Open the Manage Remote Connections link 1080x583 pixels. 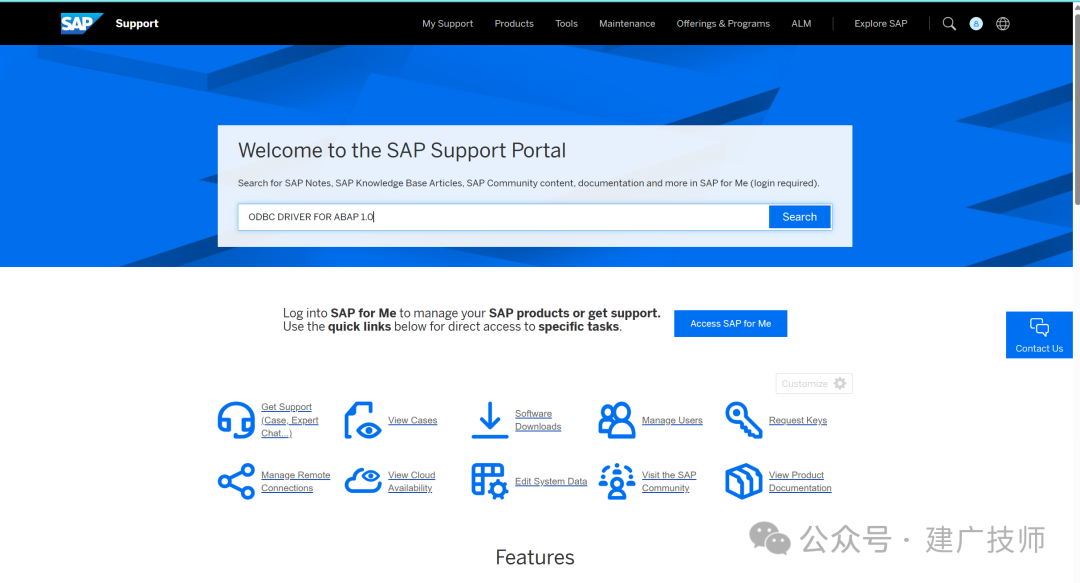pyautogui.click(x=295, y=481)
